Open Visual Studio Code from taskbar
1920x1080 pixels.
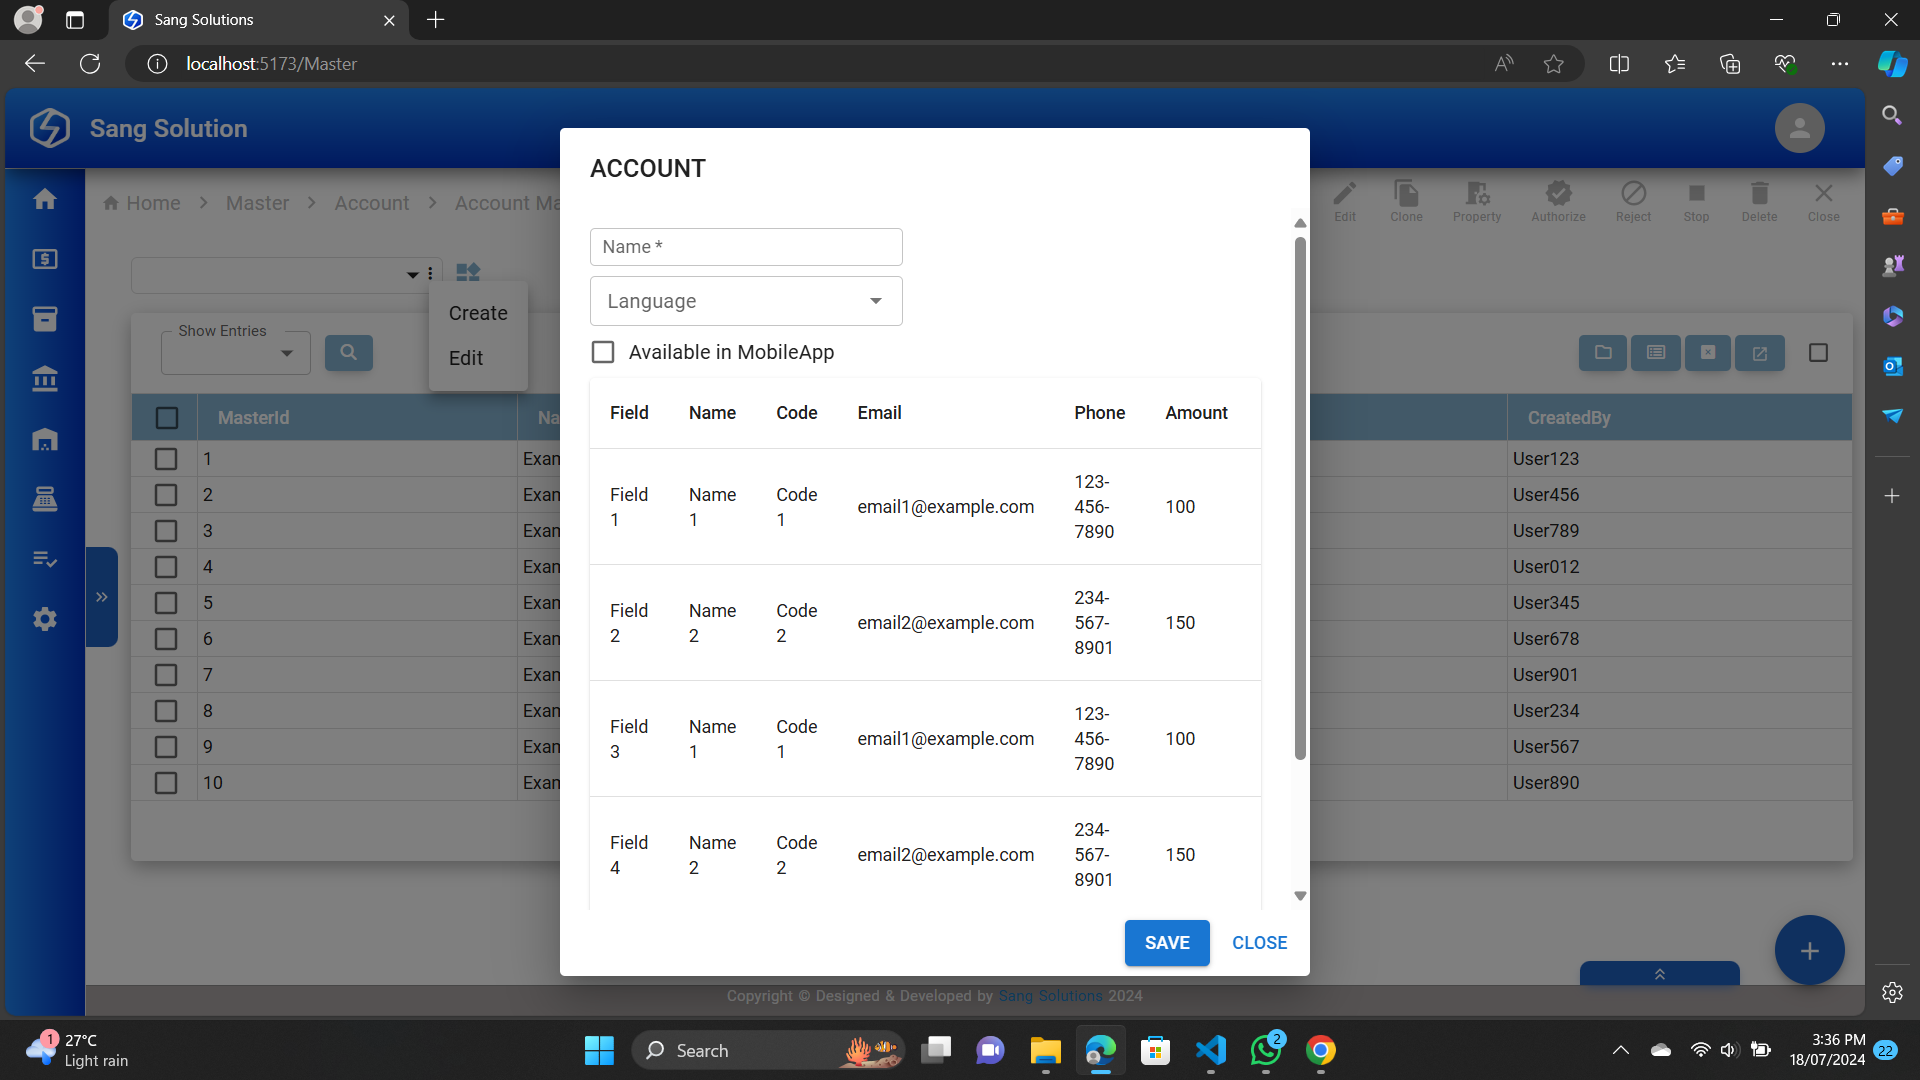tap(1210, 1050)
